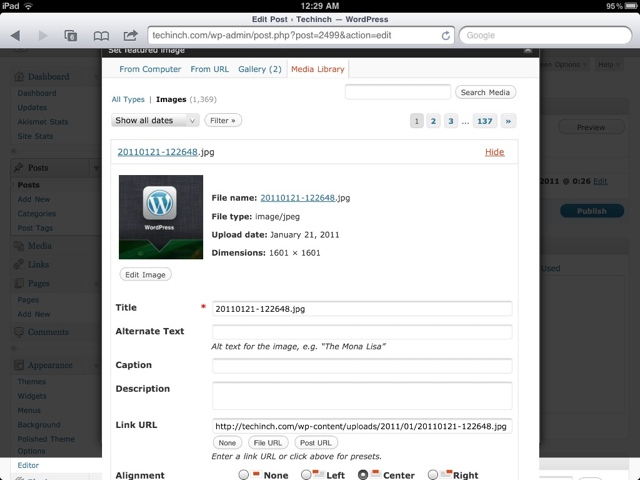The image size is (640, 480).
Task: Click the File URL preset button
Action: [x=268, y=443]
